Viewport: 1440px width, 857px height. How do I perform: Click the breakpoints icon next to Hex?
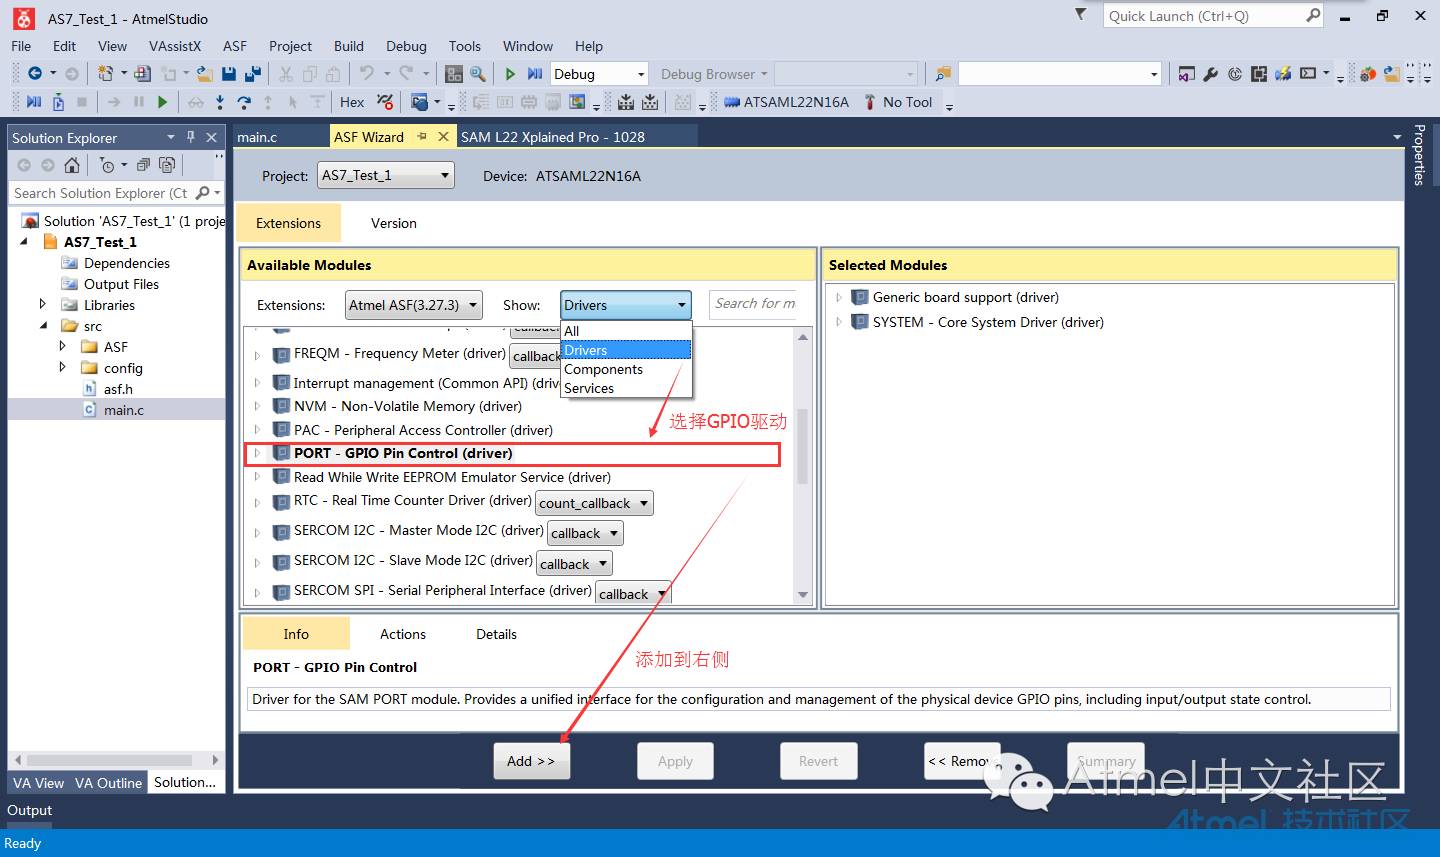[385, 101]
